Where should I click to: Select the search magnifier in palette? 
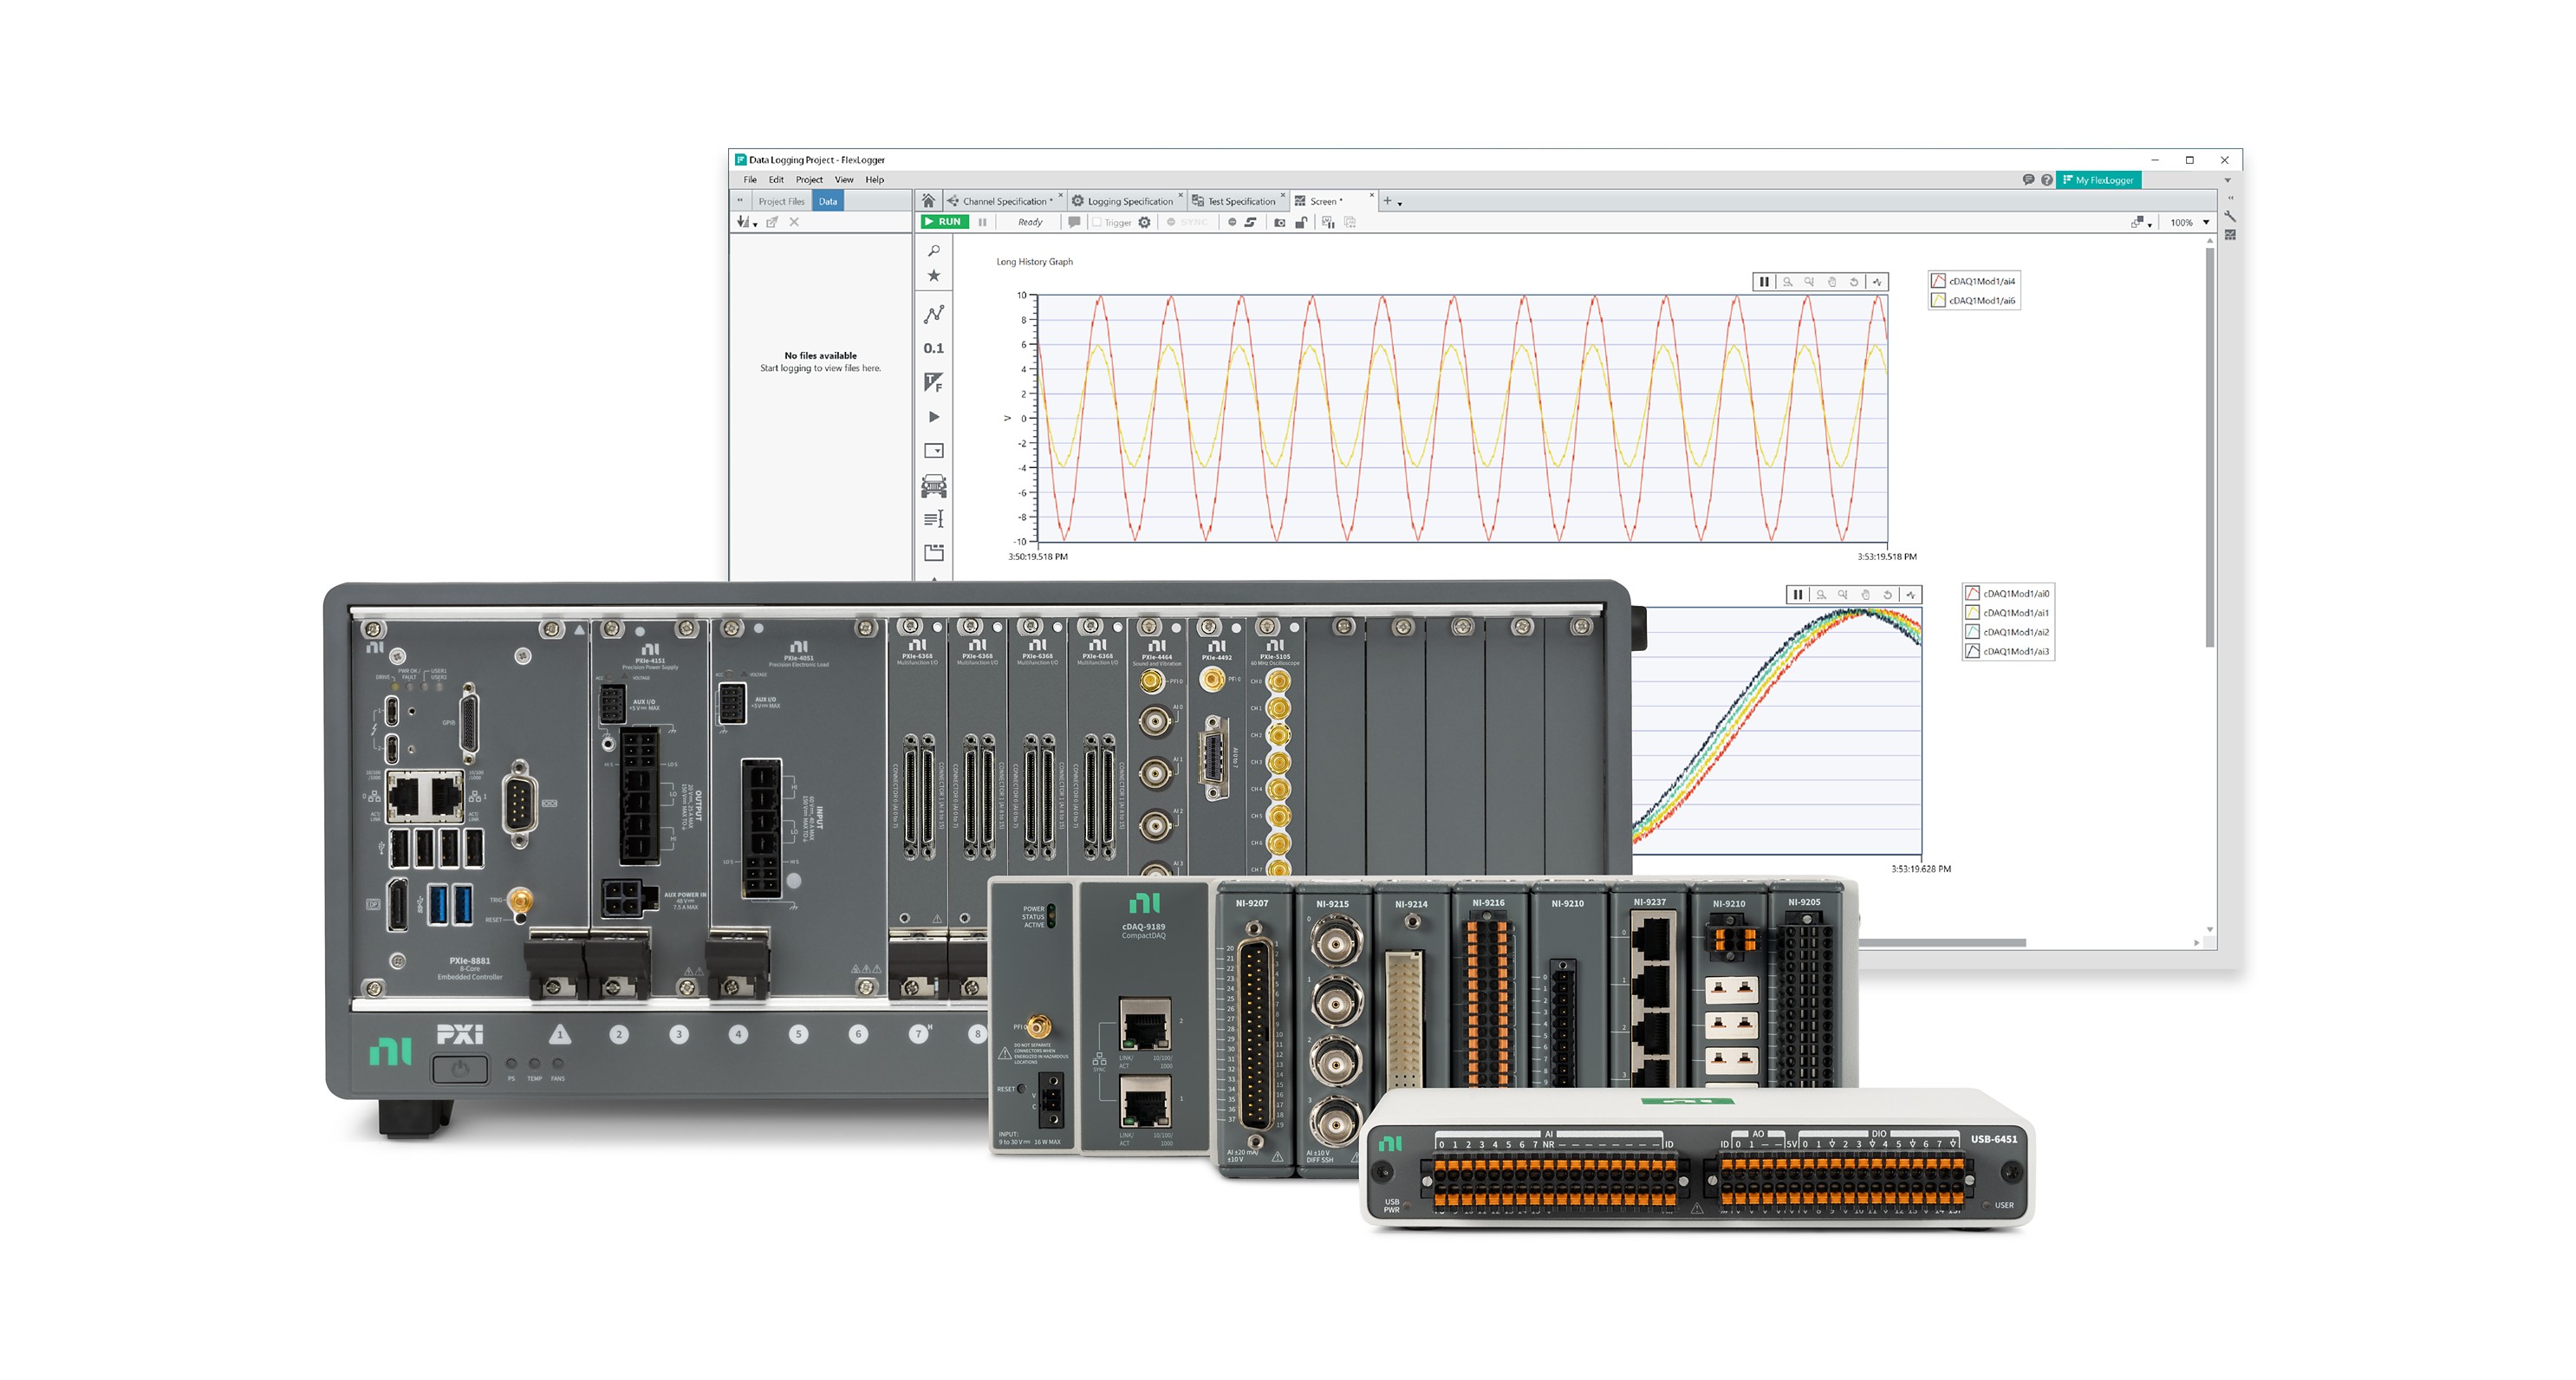(934, 251)
